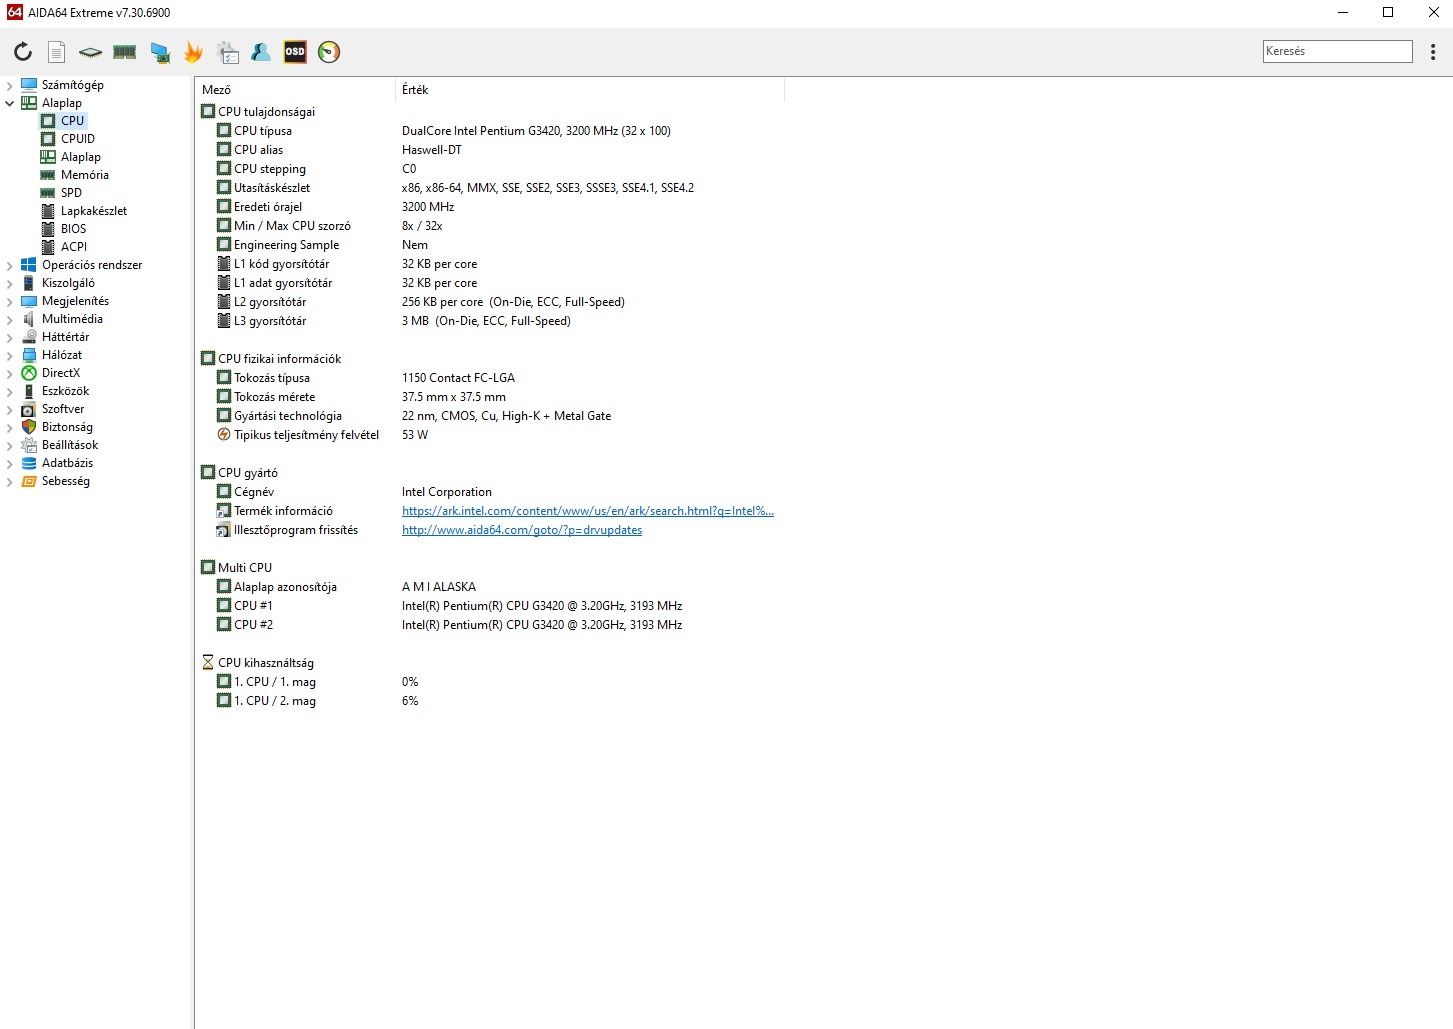
Task: Select the CPU #2 row
Action: click(x=490, y=625)
